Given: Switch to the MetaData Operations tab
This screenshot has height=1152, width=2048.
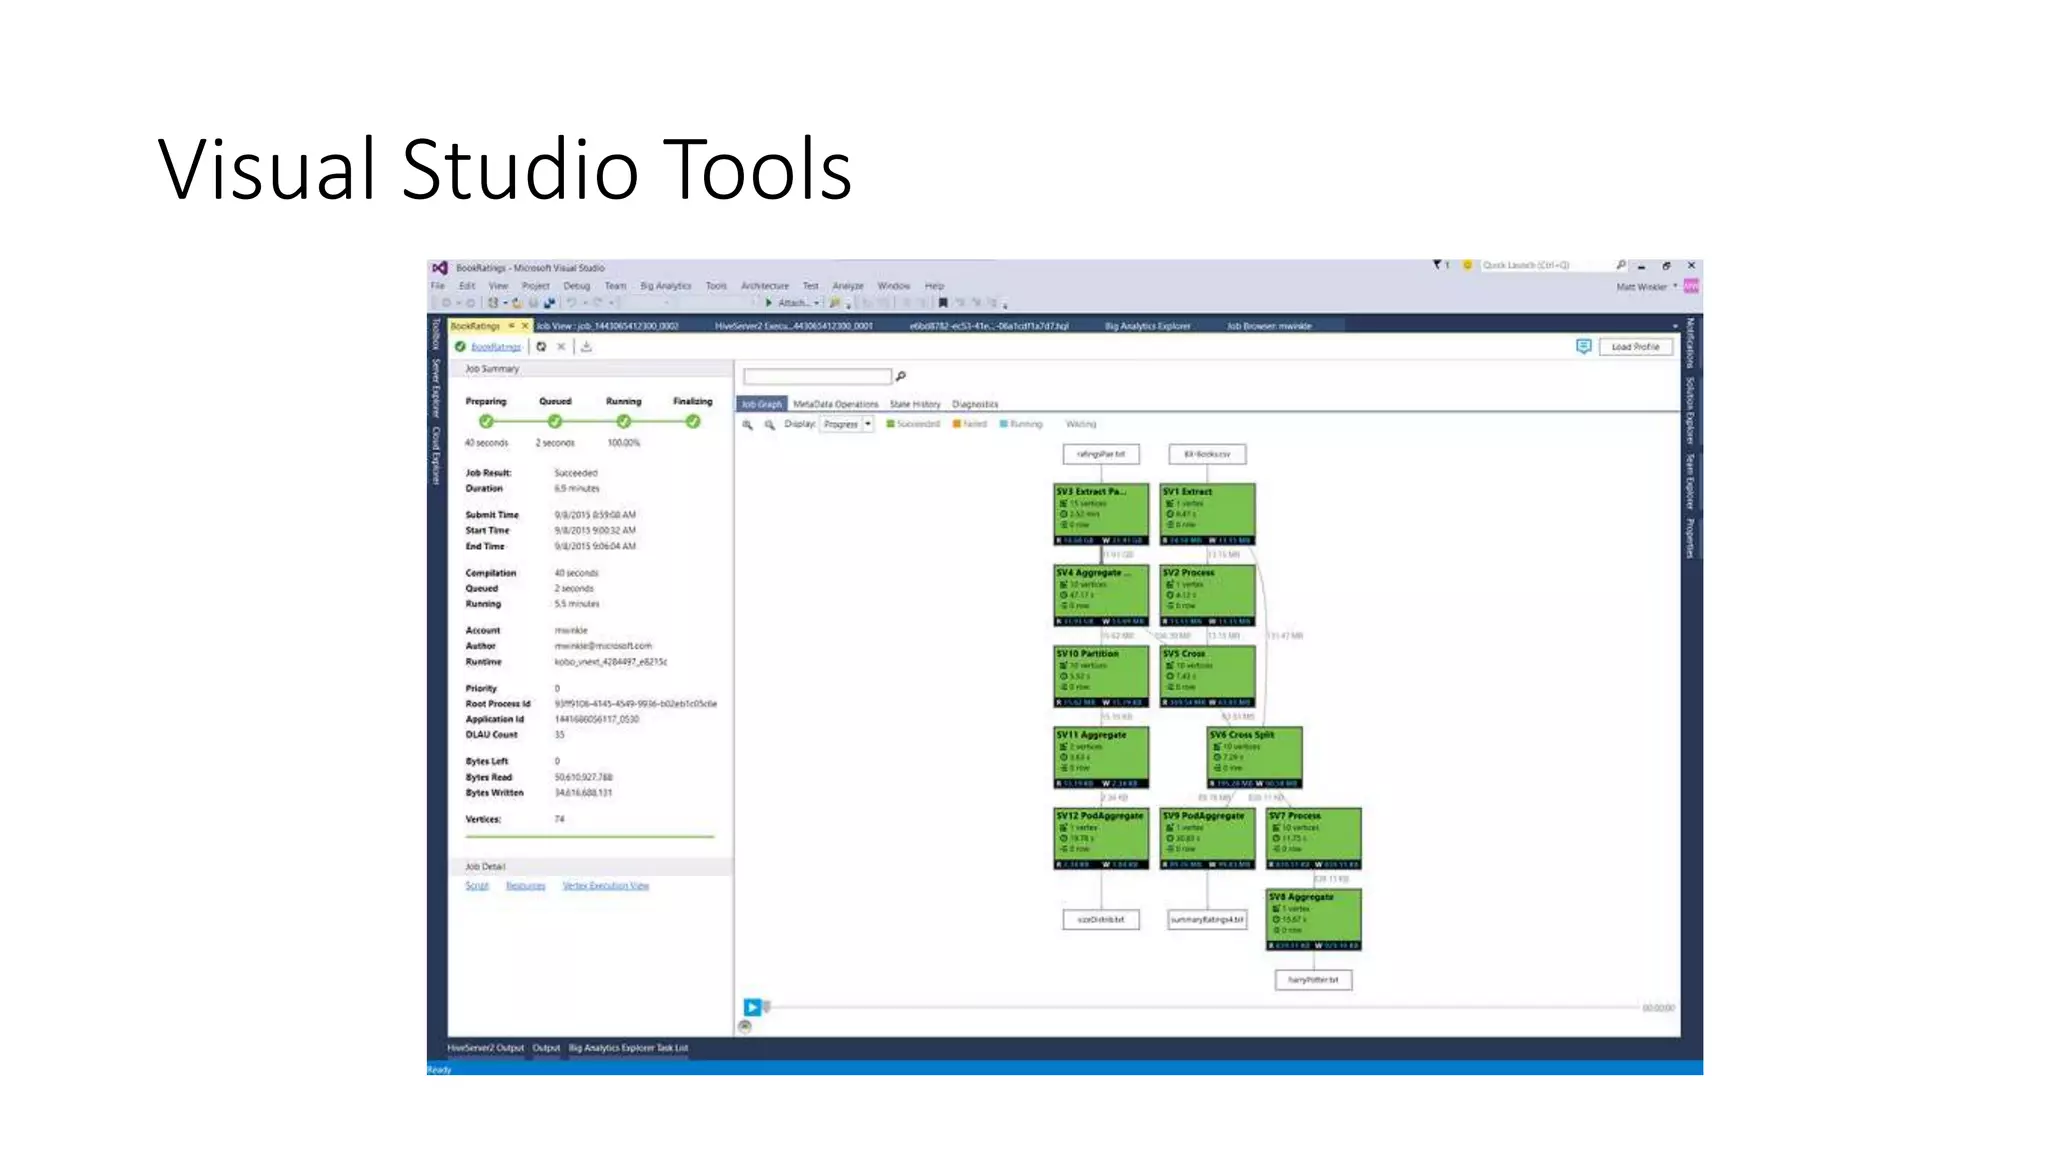Looking at the screenshot, I should coord(836,404).
